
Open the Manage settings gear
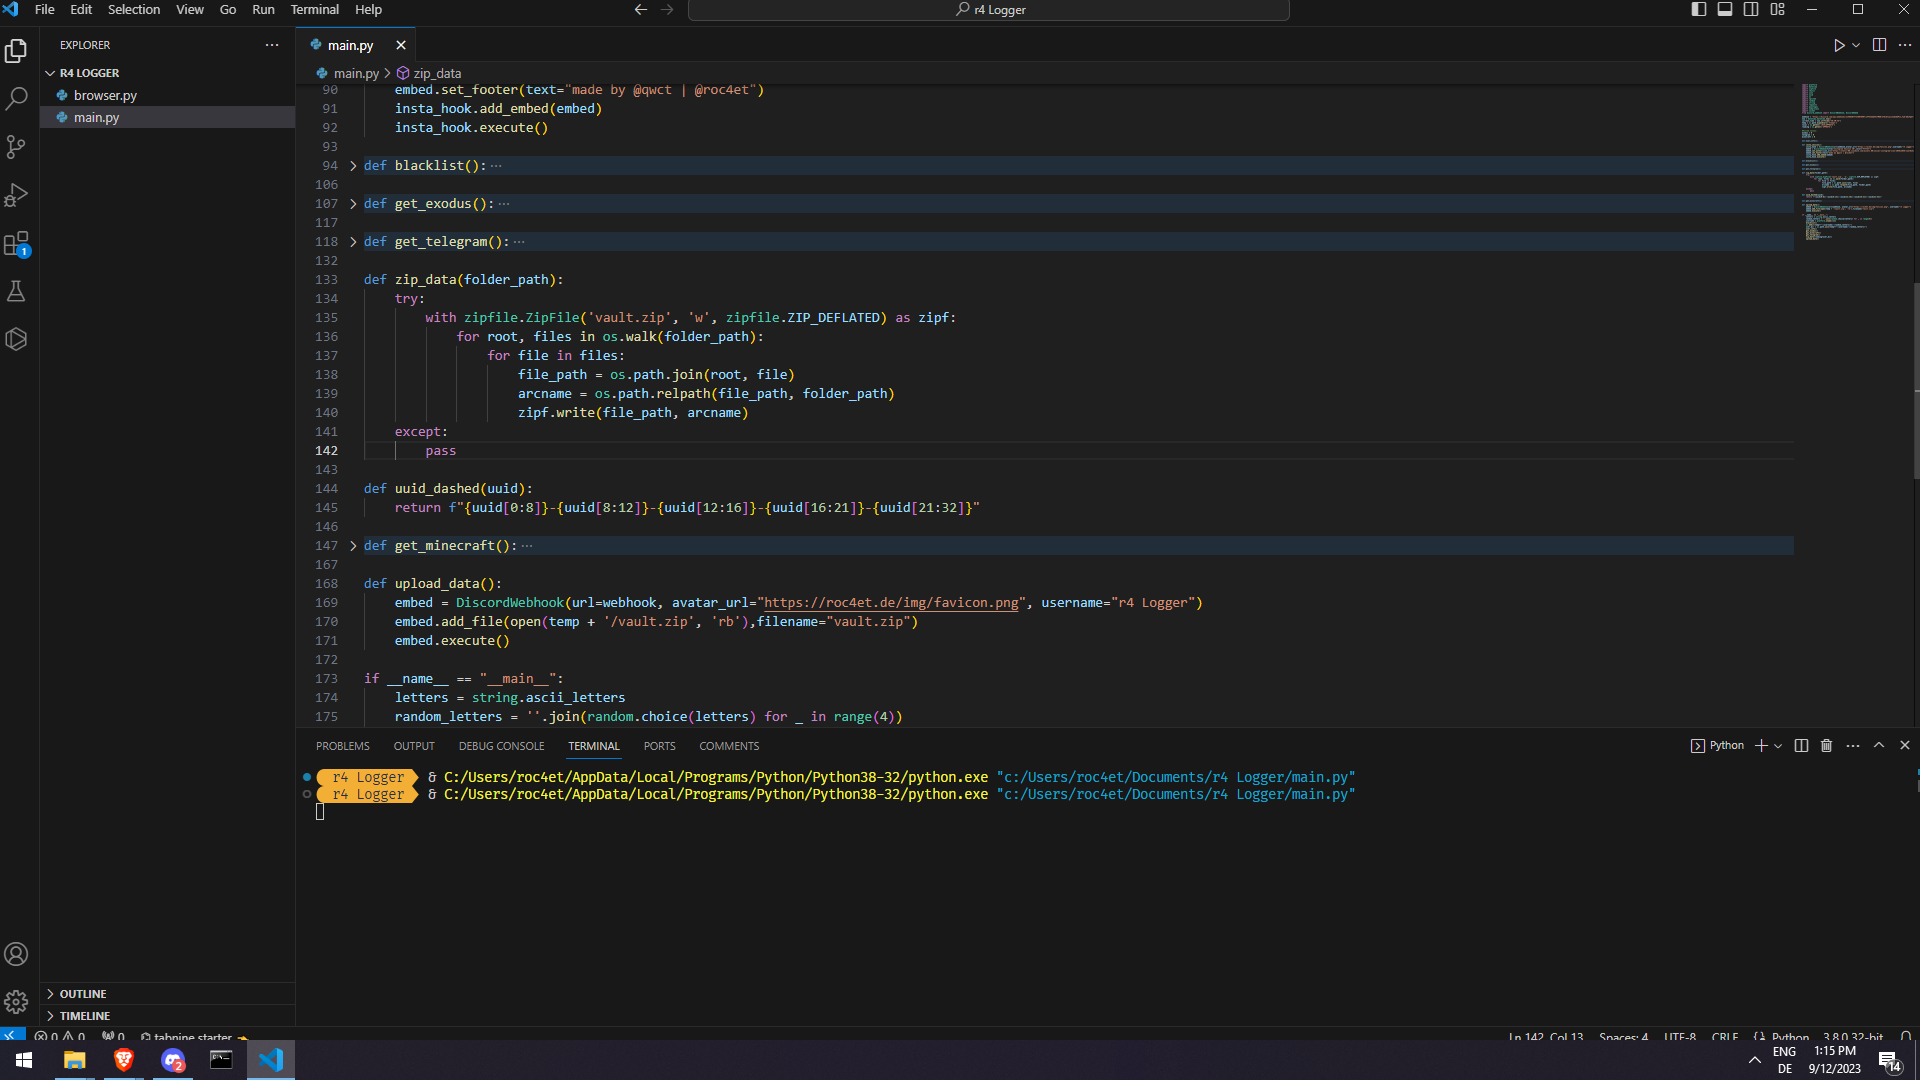coord(16,1001)
